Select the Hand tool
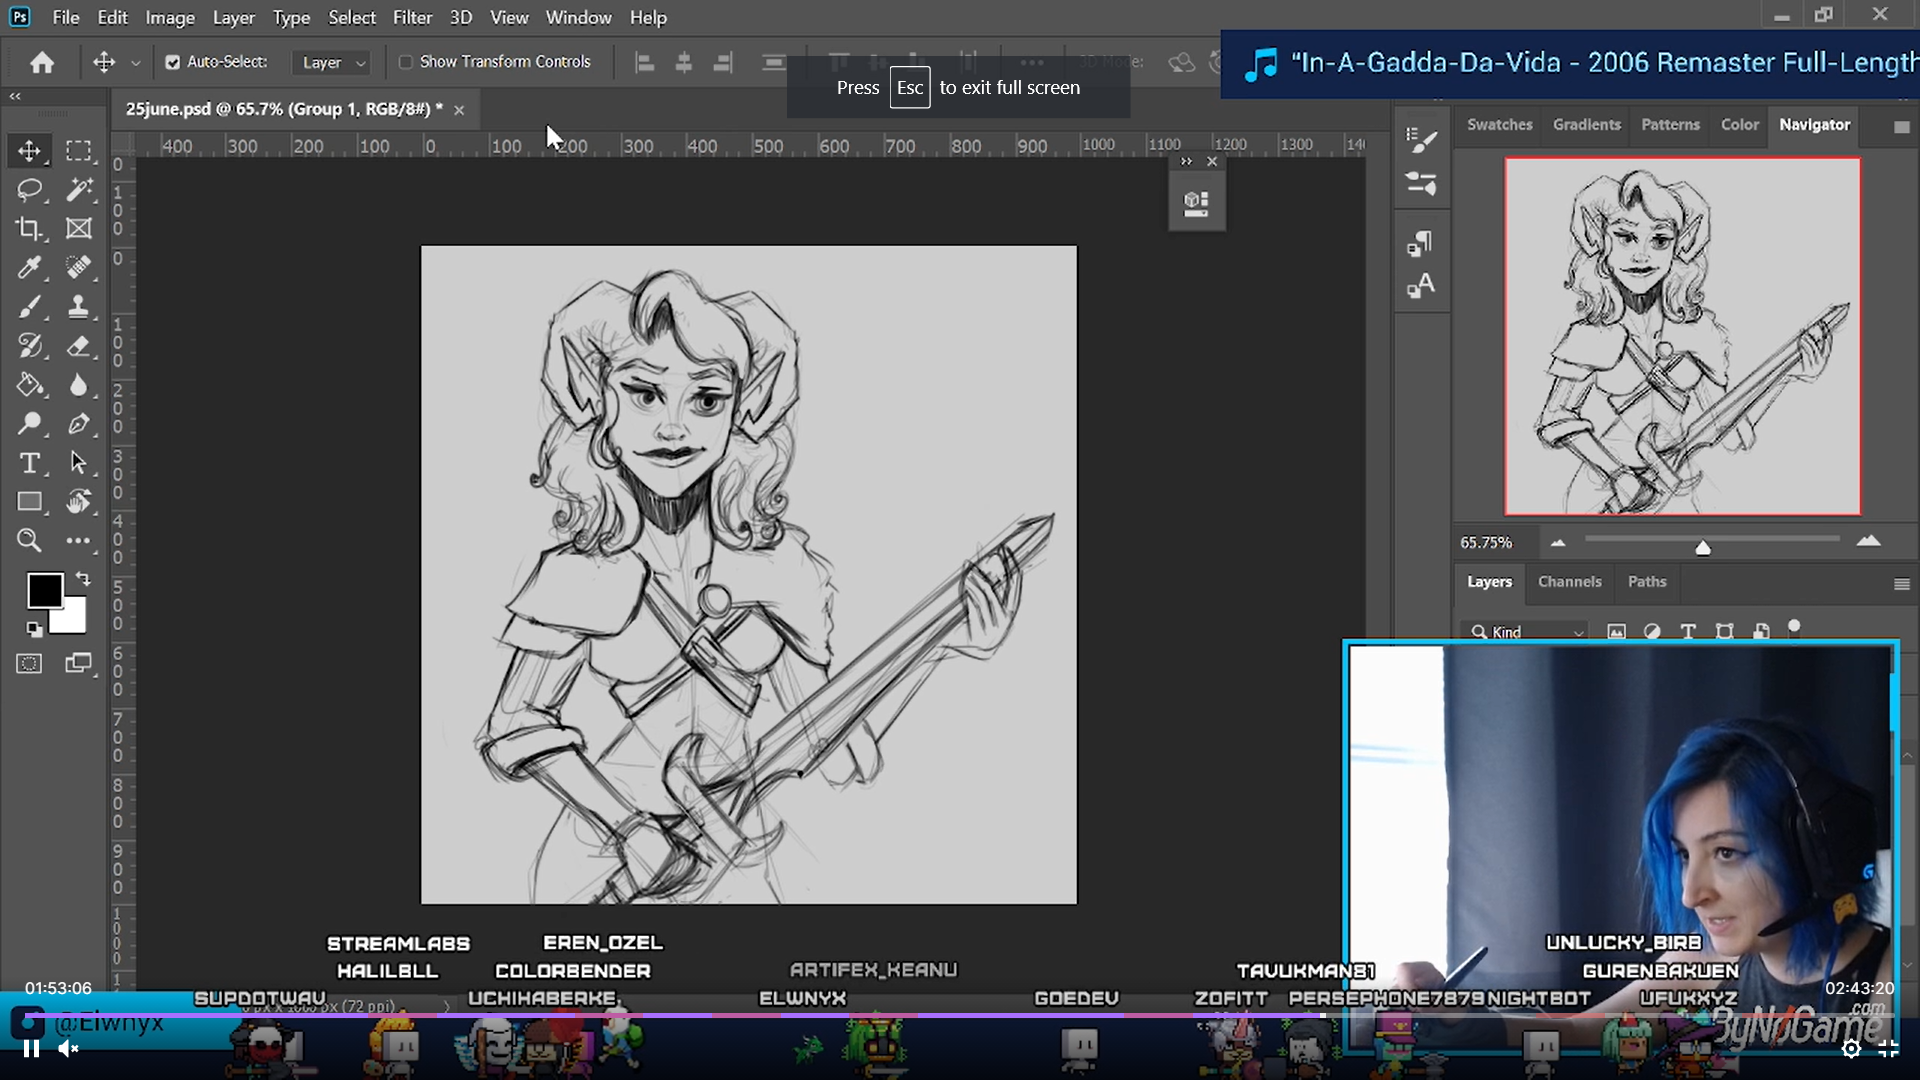This screenshot has width=1920, height=1080. (78, 502)
